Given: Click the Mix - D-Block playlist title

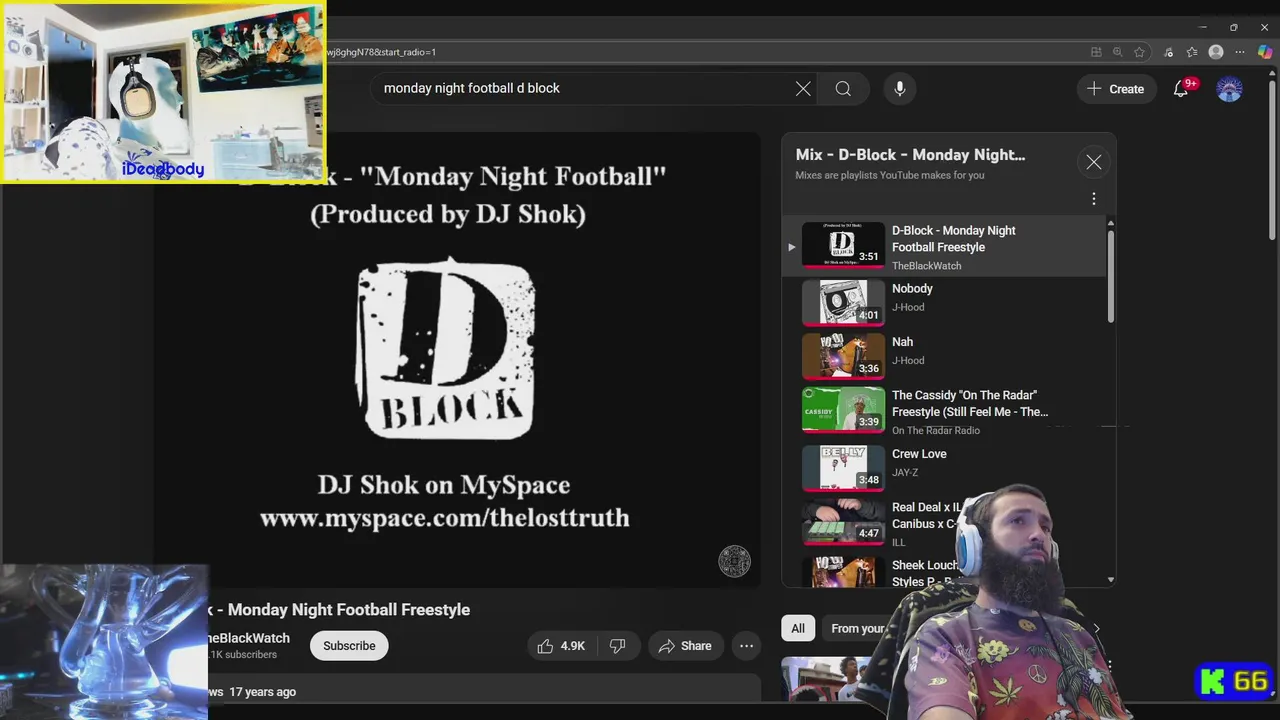Looking at the screenshot, I should (x=910, y=155).
